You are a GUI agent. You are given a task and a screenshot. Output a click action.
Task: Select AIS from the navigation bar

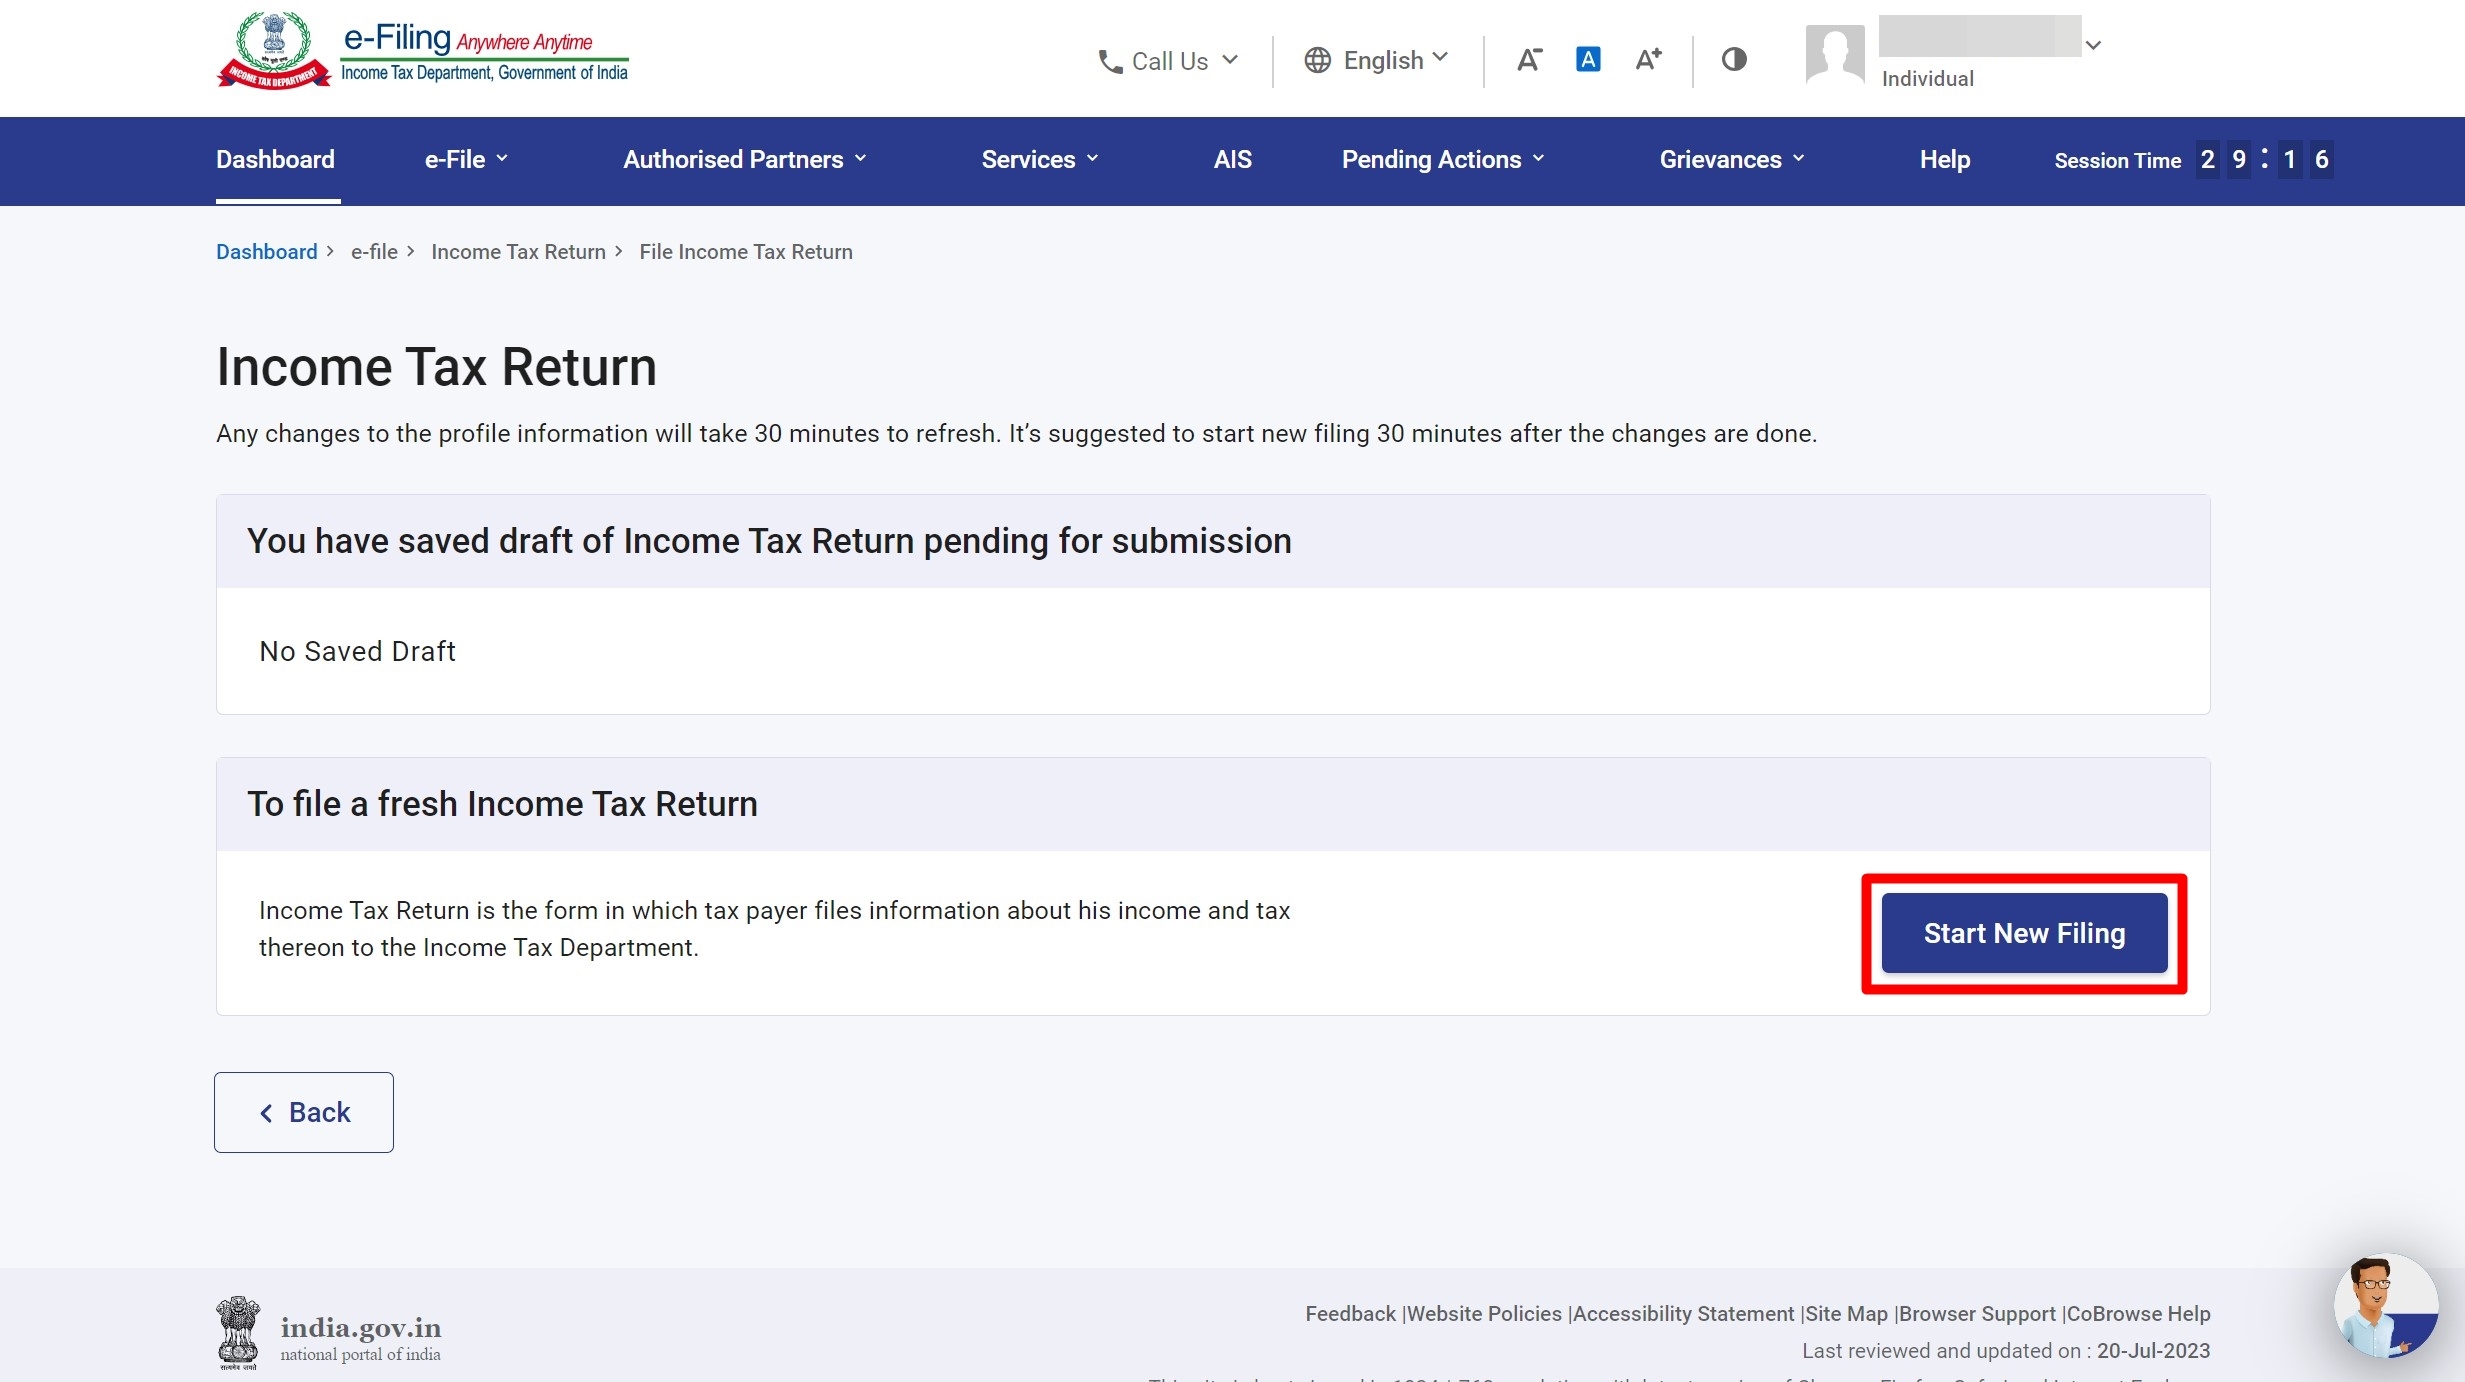click(x=1230, y=159)
